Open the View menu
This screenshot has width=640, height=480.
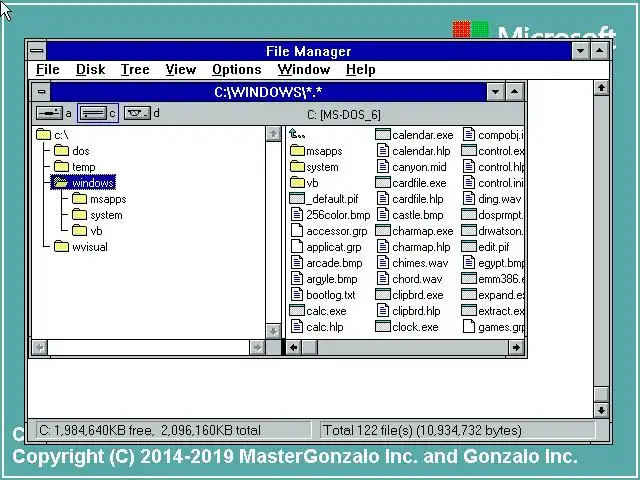click(180, 69)
